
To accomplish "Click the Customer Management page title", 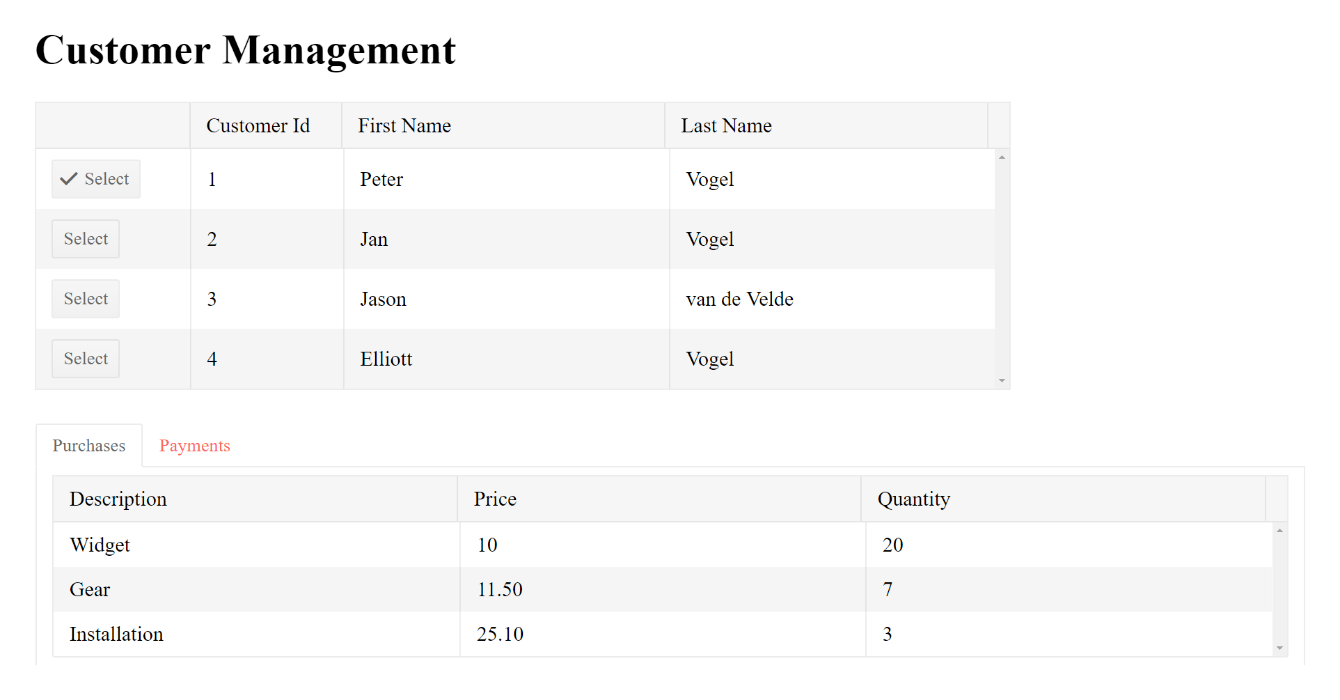I will (x=245, y=50).
